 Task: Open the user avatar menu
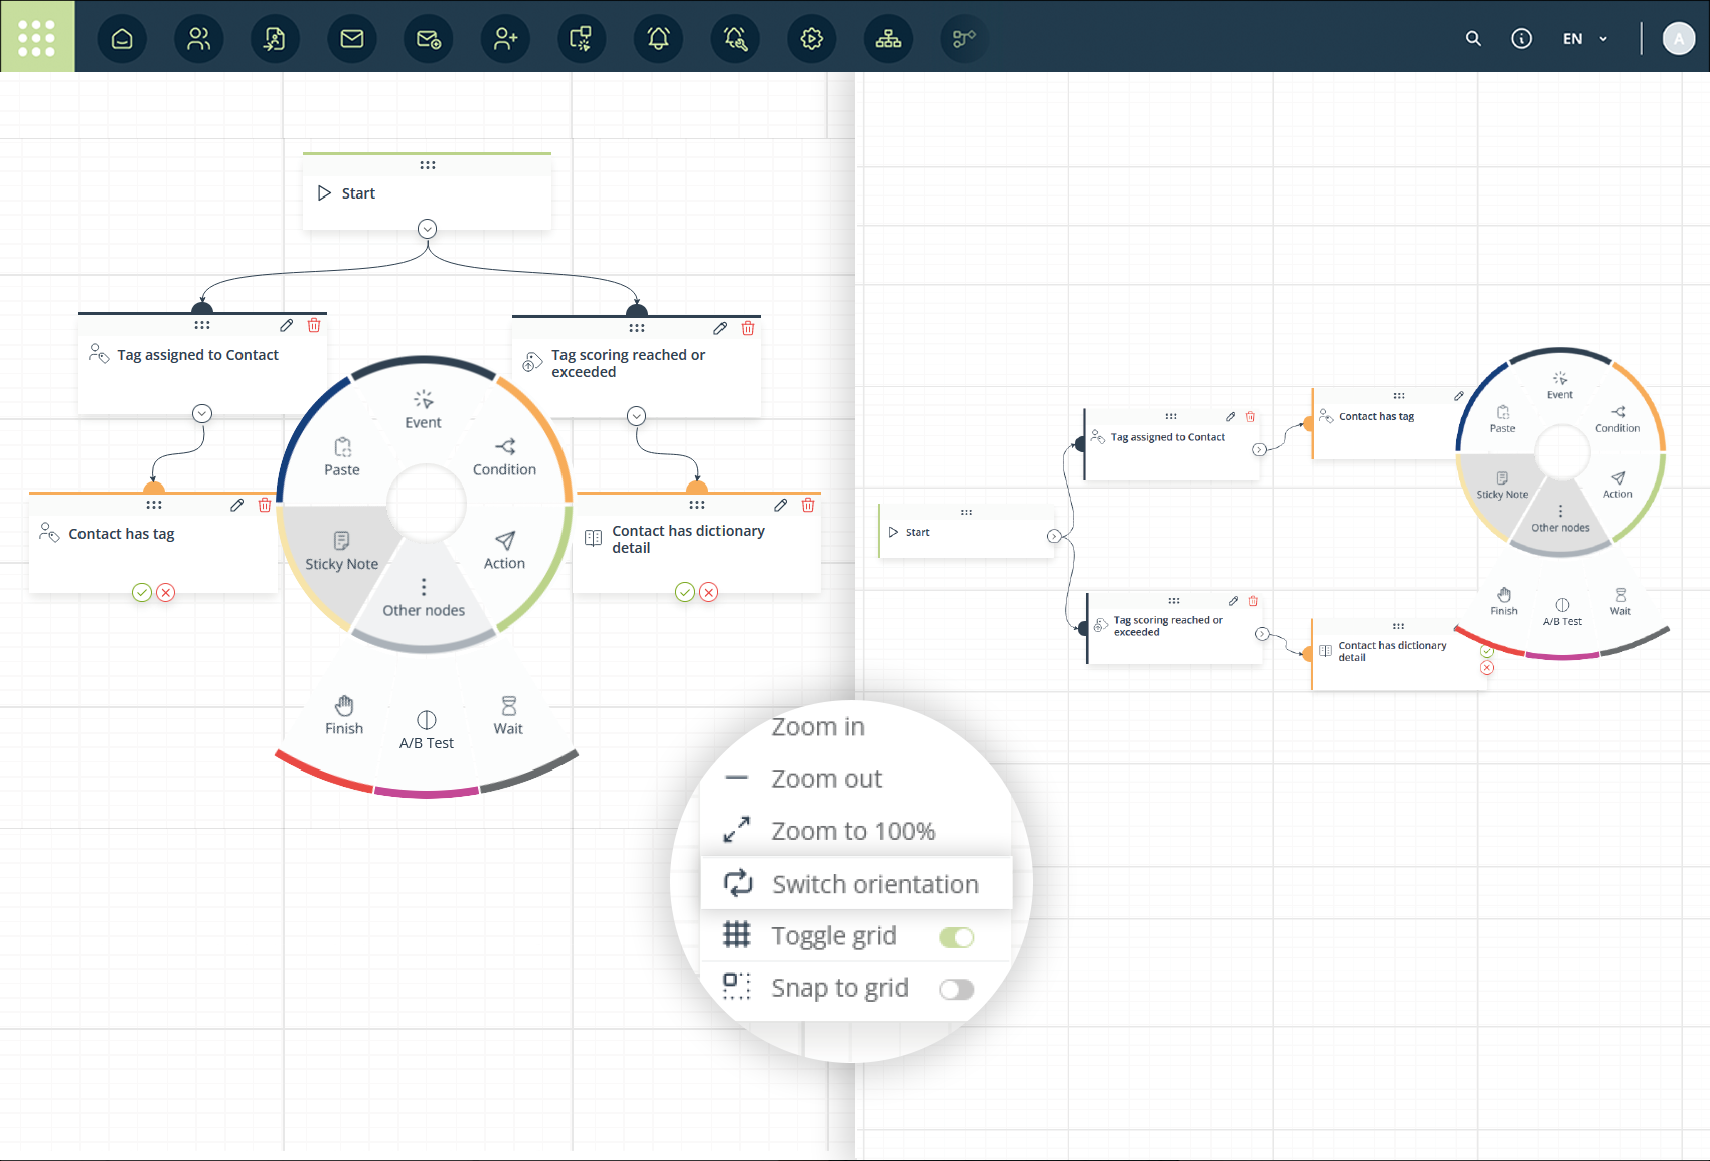(1679, 39)
